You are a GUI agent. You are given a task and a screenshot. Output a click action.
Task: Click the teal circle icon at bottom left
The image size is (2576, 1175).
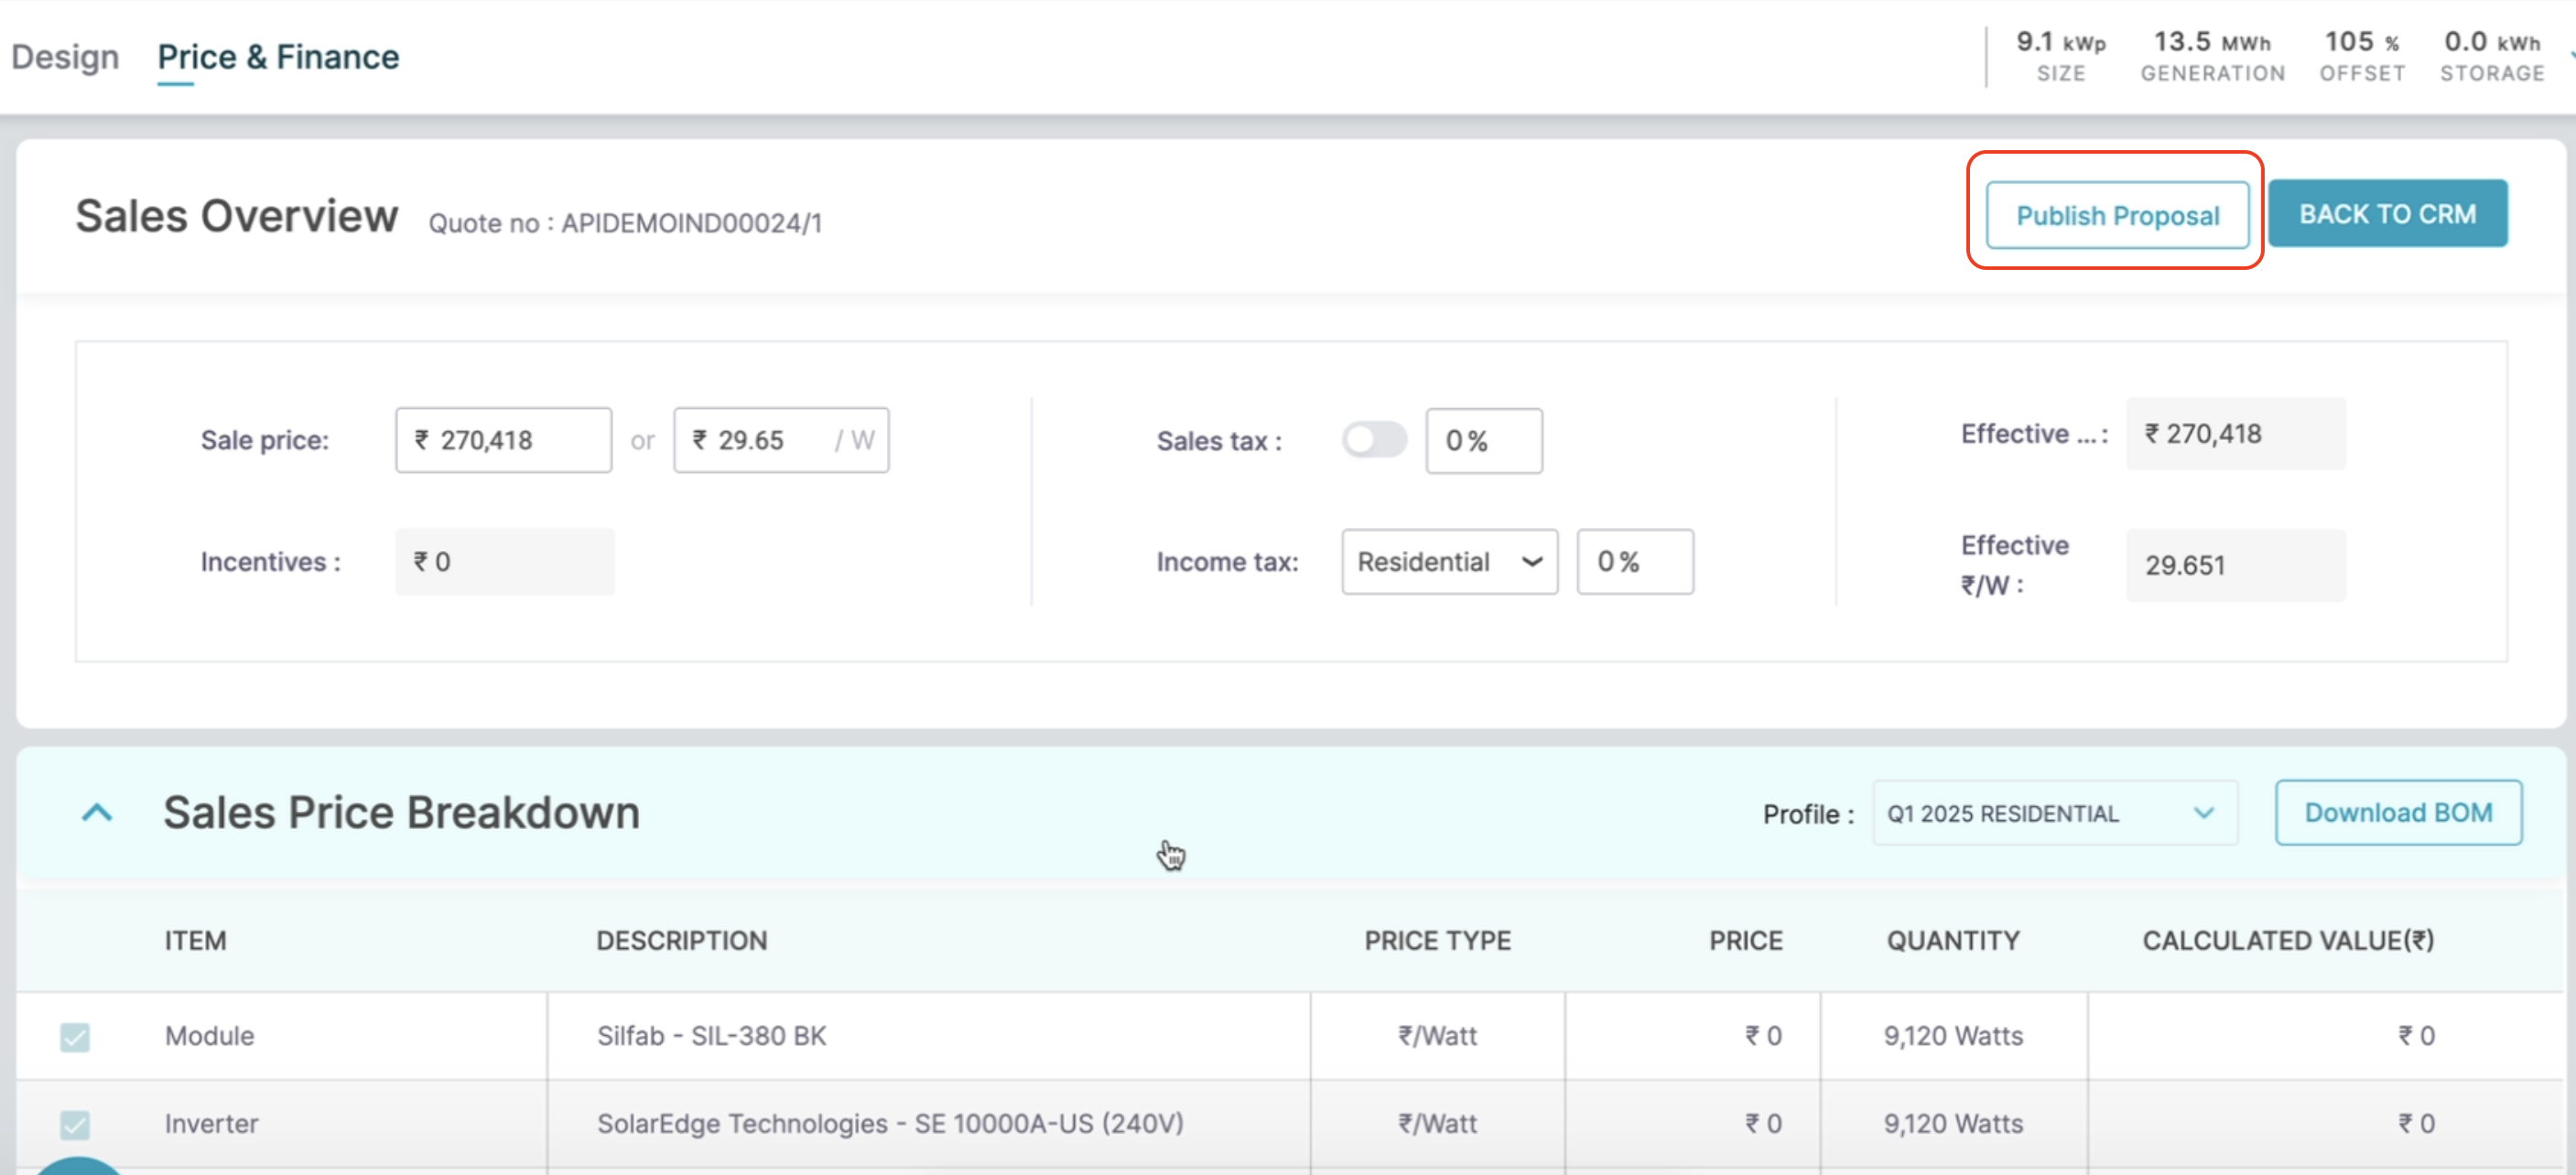(78, 1166)
